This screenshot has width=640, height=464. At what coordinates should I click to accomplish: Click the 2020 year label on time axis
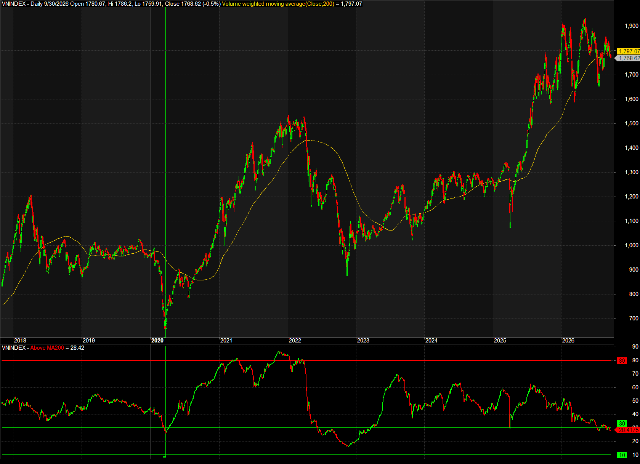[158, 340]
